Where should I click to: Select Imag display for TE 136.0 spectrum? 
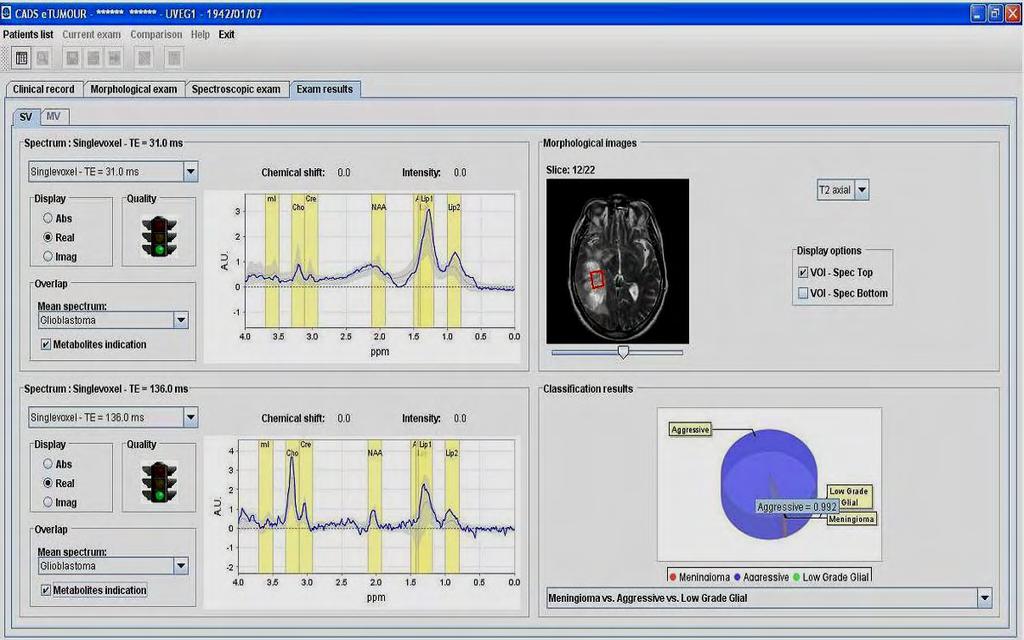click(48, 502)
